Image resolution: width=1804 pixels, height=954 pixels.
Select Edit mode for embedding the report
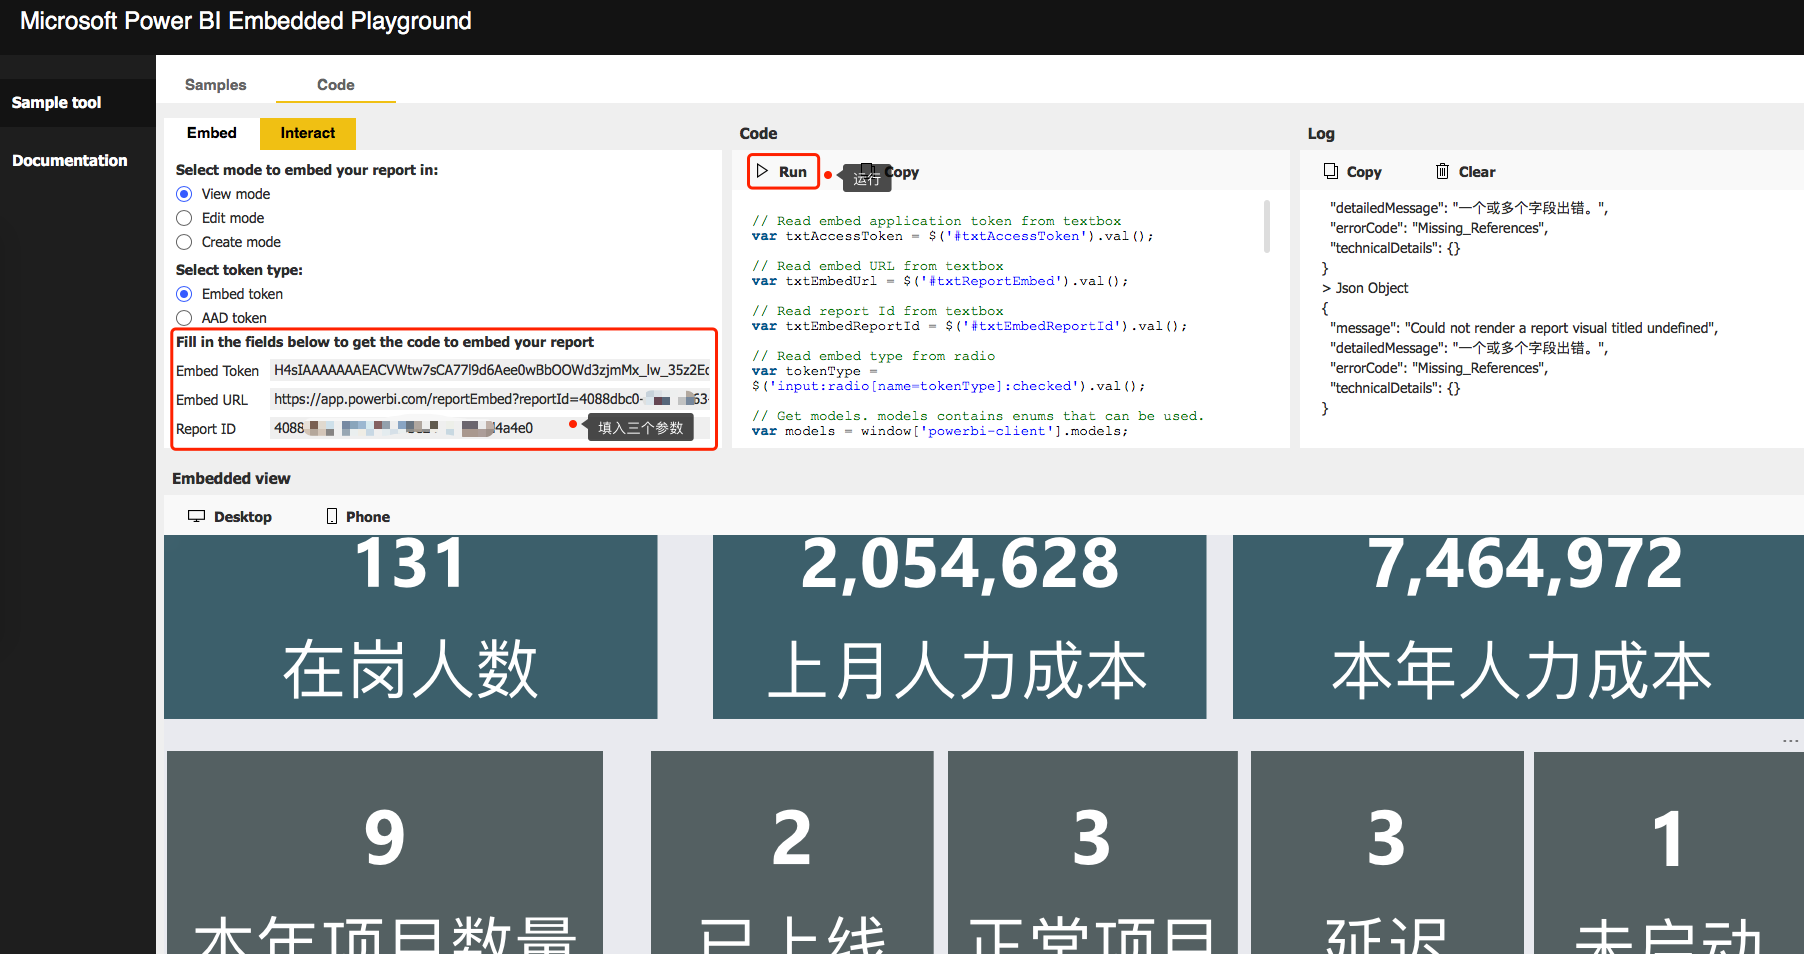click(x=184, y=217)
